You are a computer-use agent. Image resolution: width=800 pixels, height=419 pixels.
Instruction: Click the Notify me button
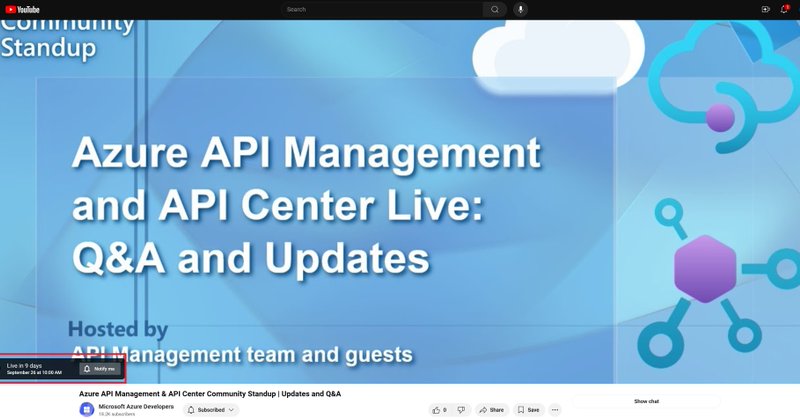coord(99,369)
